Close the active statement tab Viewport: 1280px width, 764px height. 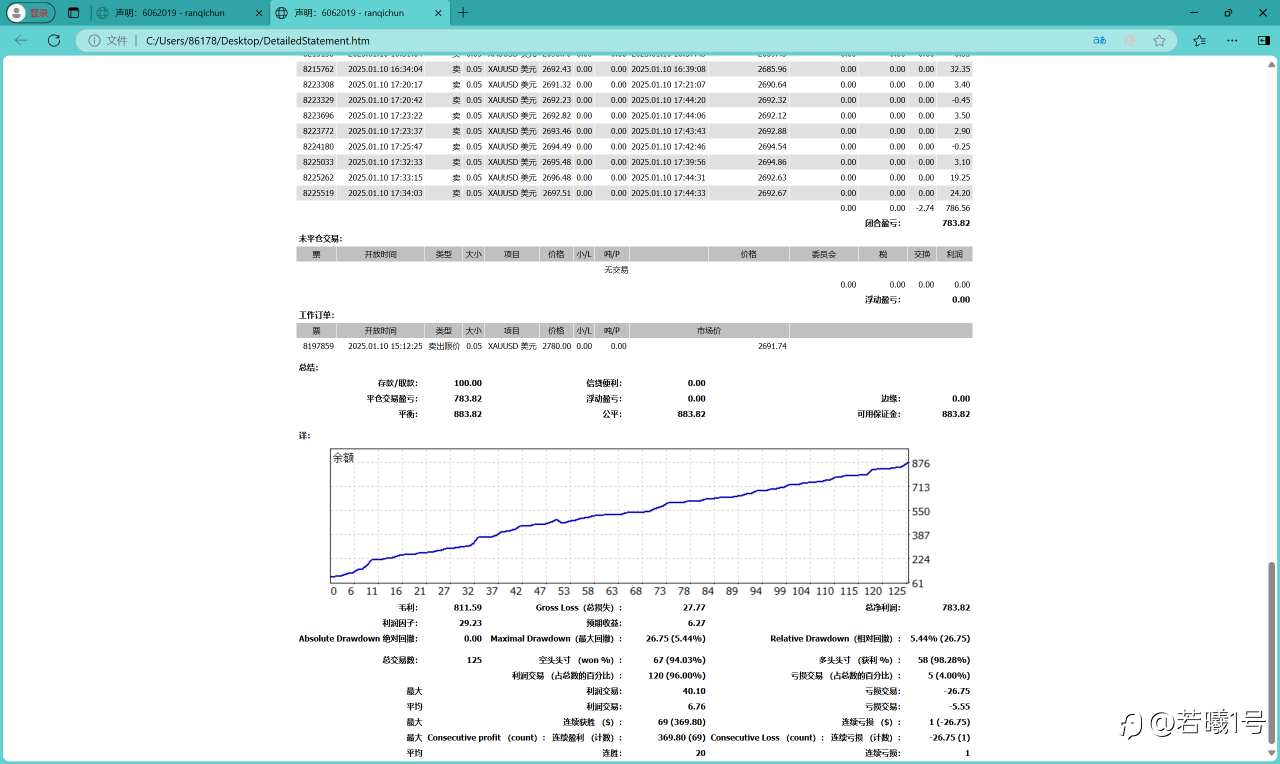(x=438, y=13)
